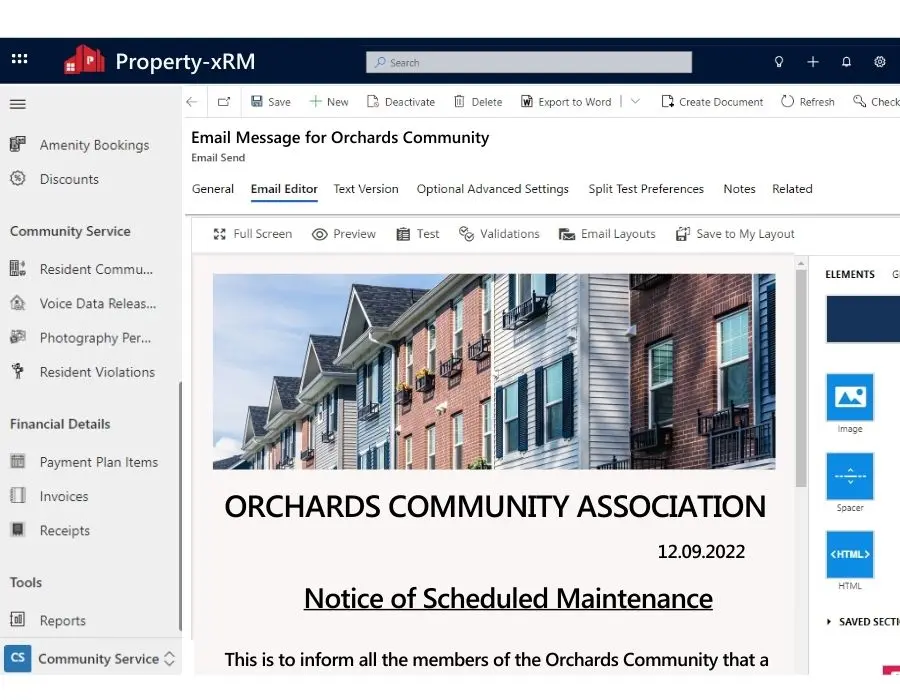Image resolution: width=900 pixels, height=700 pixels.
Task: Click the Test button
Action: [418, 234]
